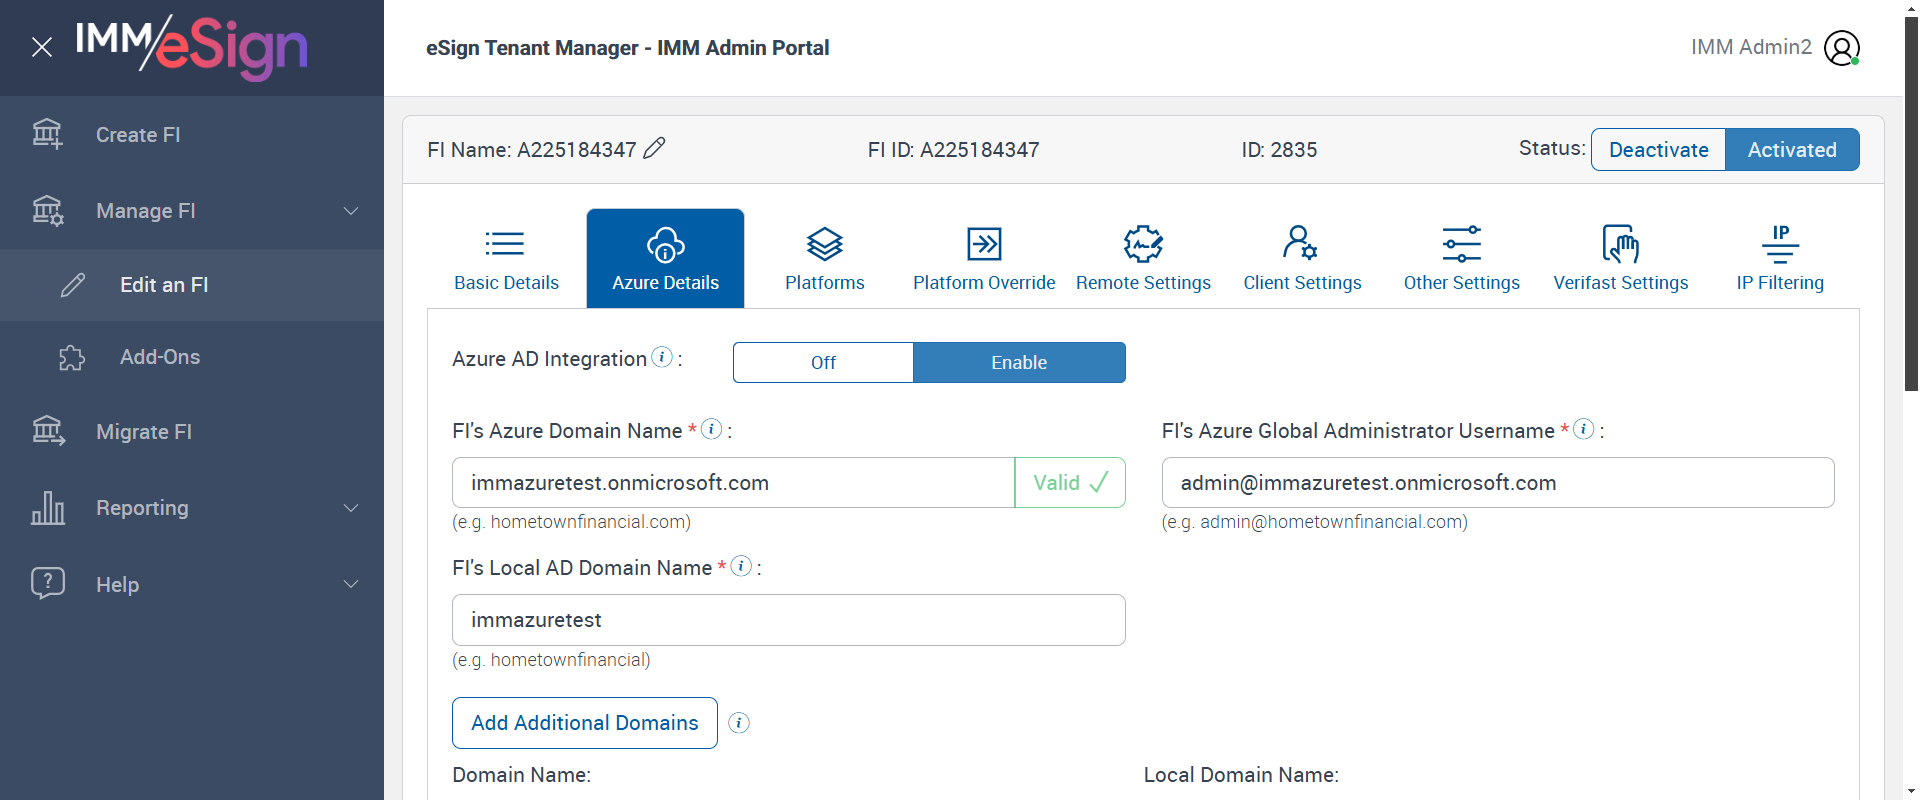Click the Platforms layers icon
Viewport: 1920px width, 800px height.
(x=825, y=244)
